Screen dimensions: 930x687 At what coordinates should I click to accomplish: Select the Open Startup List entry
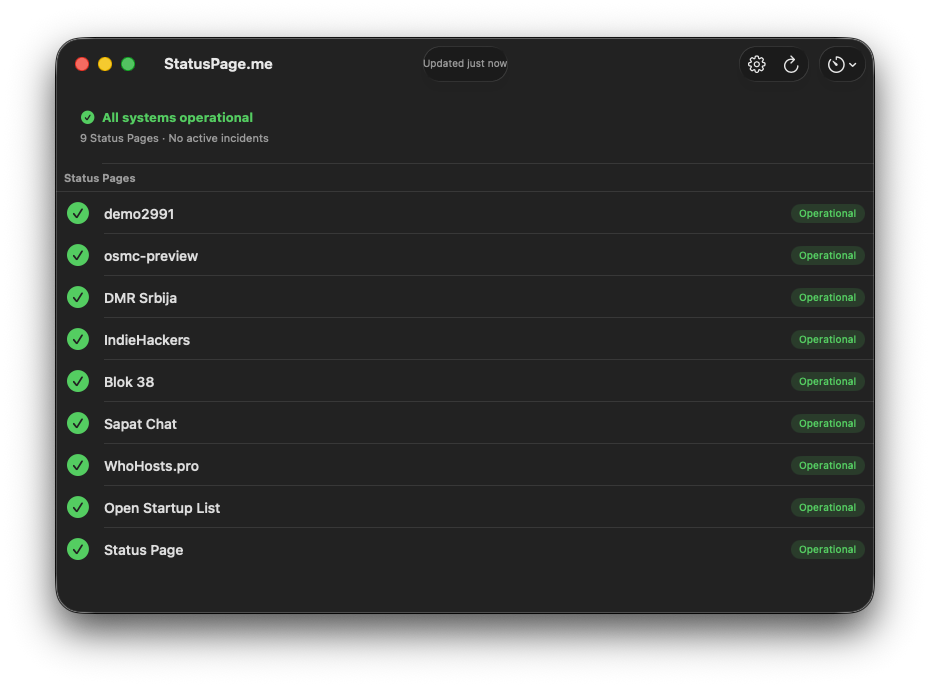point(465,507)
